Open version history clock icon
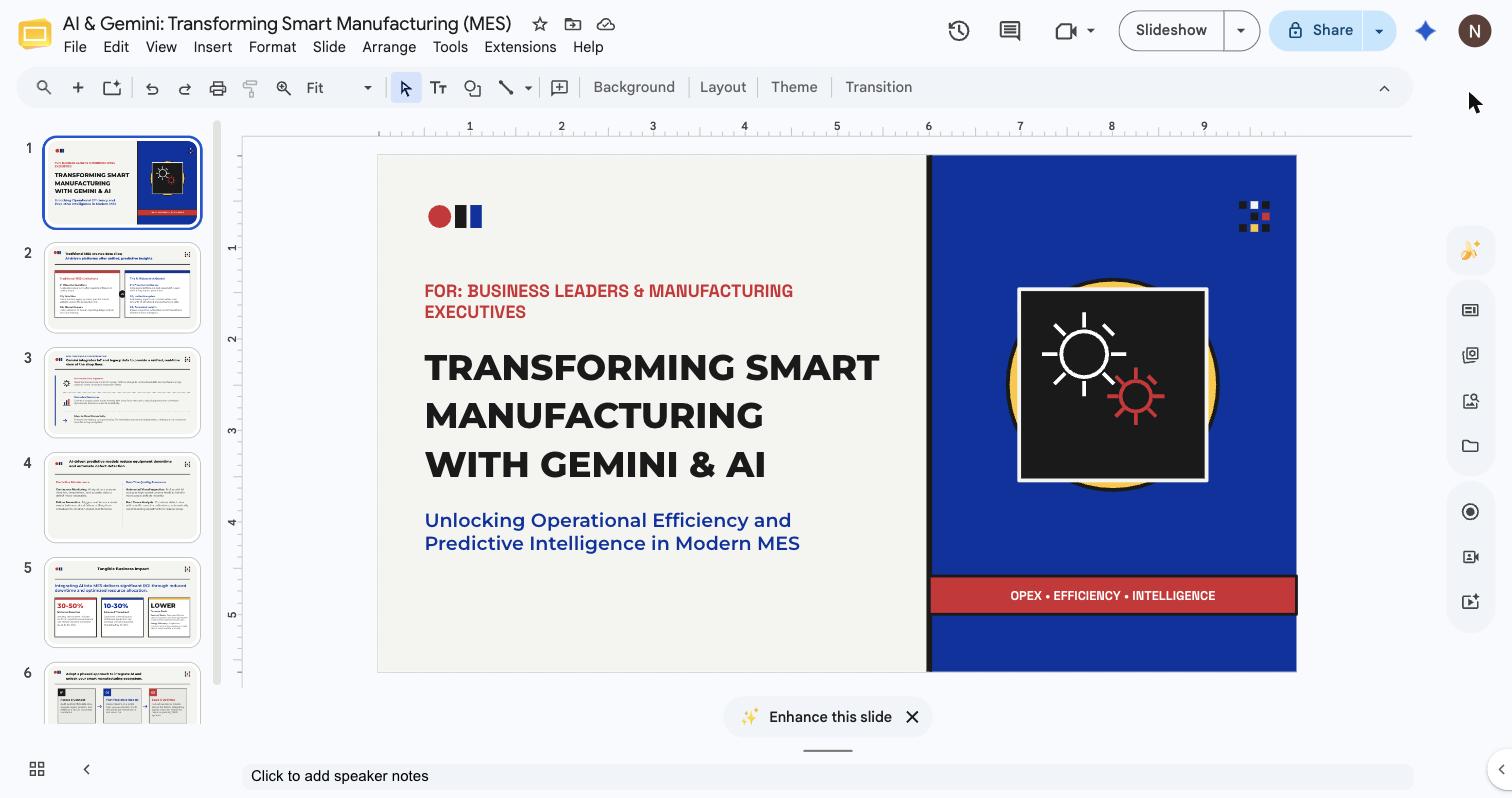The image size is (1512, 798). tap(958, 31)
